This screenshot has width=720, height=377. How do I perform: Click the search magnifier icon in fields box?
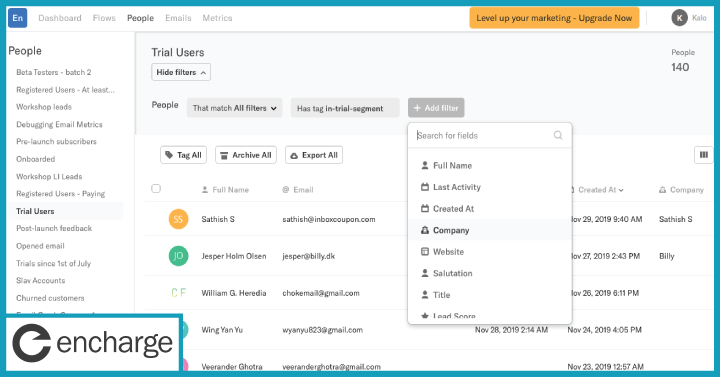click(558, 135)
